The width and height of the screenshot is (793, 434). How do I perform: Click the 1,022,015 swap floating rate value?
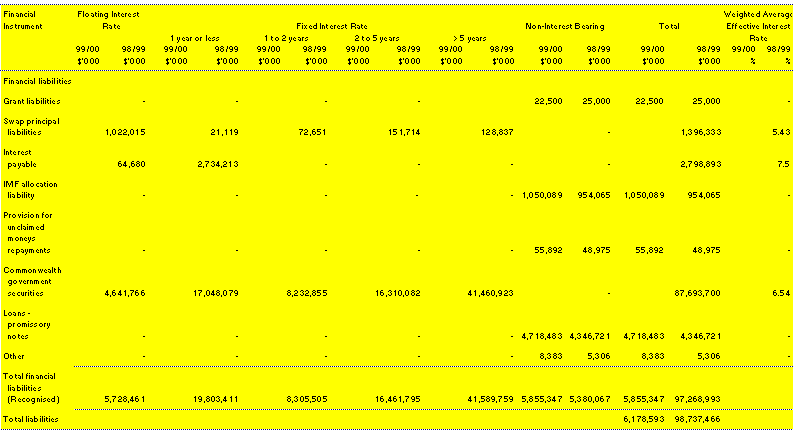(125, 132)
